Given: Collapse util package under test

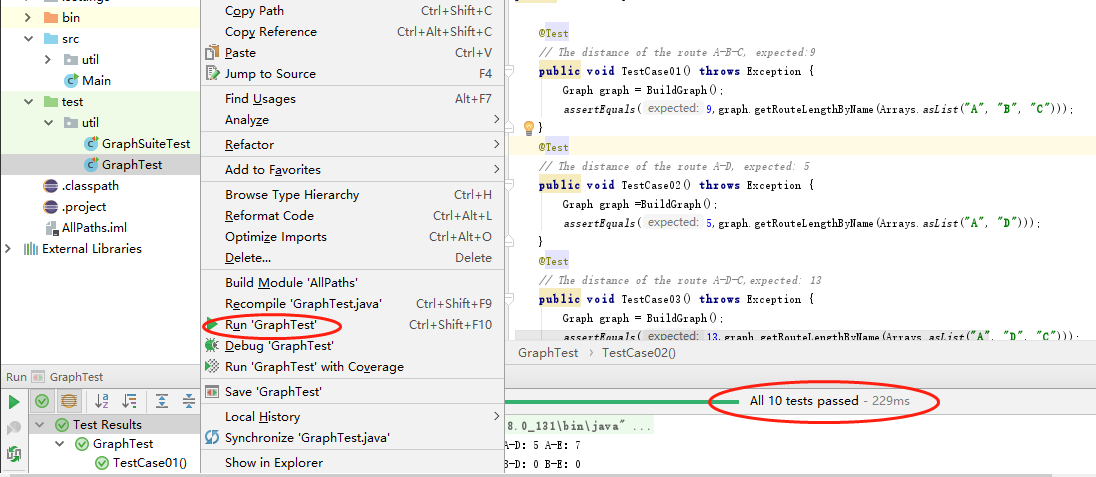Looking at the screenshot, I should [x=48, y=122].
